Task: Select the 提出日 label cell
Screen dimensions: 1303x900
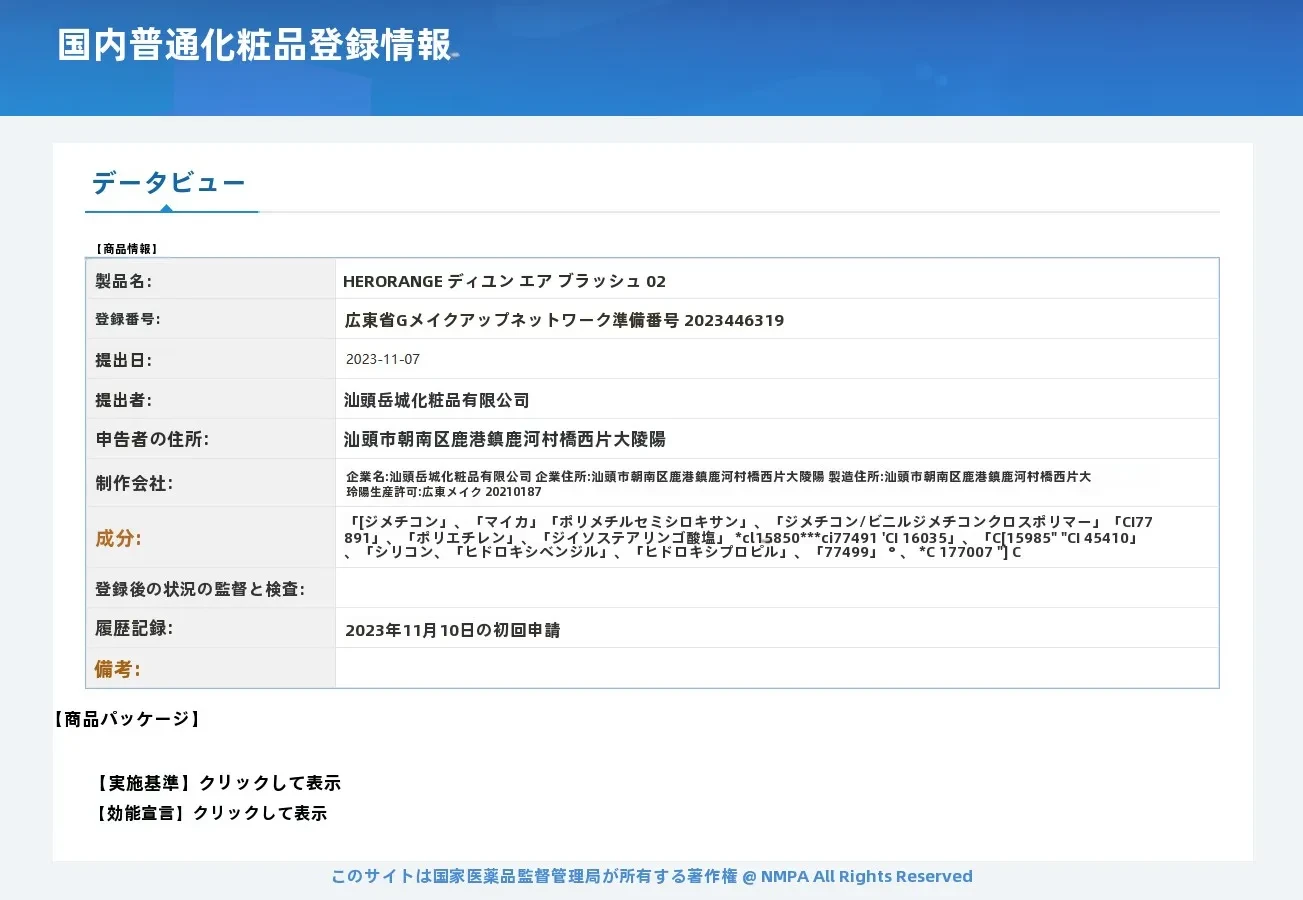Action: [211, 359]
